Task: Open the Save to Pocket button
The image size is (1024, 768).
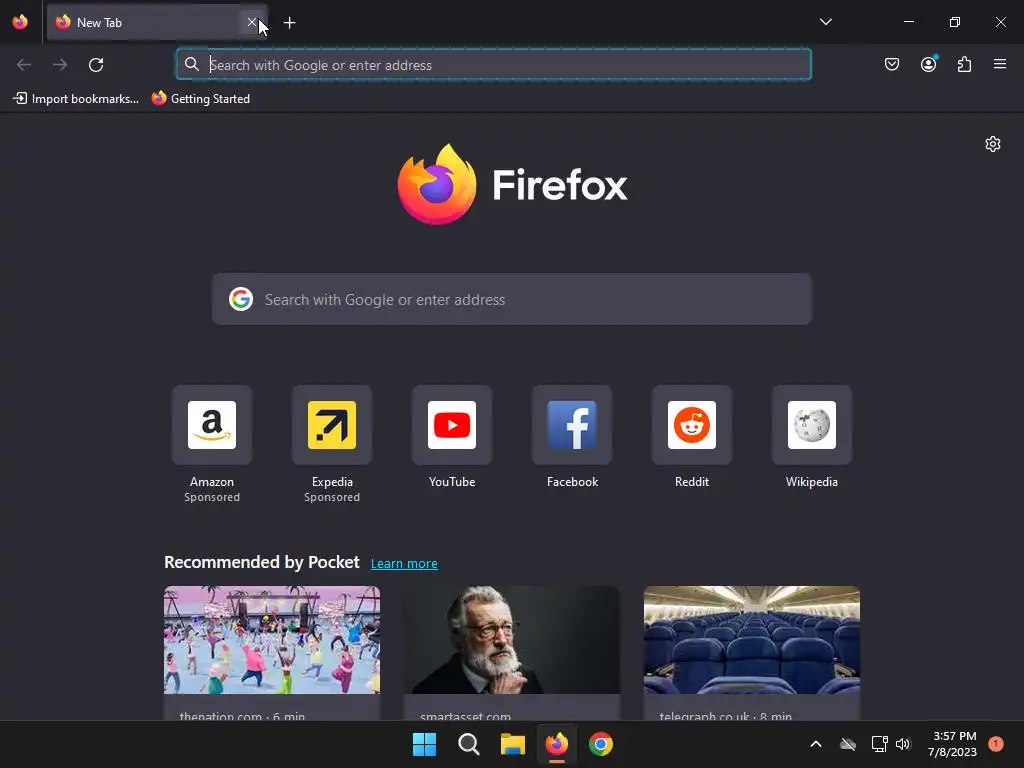Action: point(892,64)
